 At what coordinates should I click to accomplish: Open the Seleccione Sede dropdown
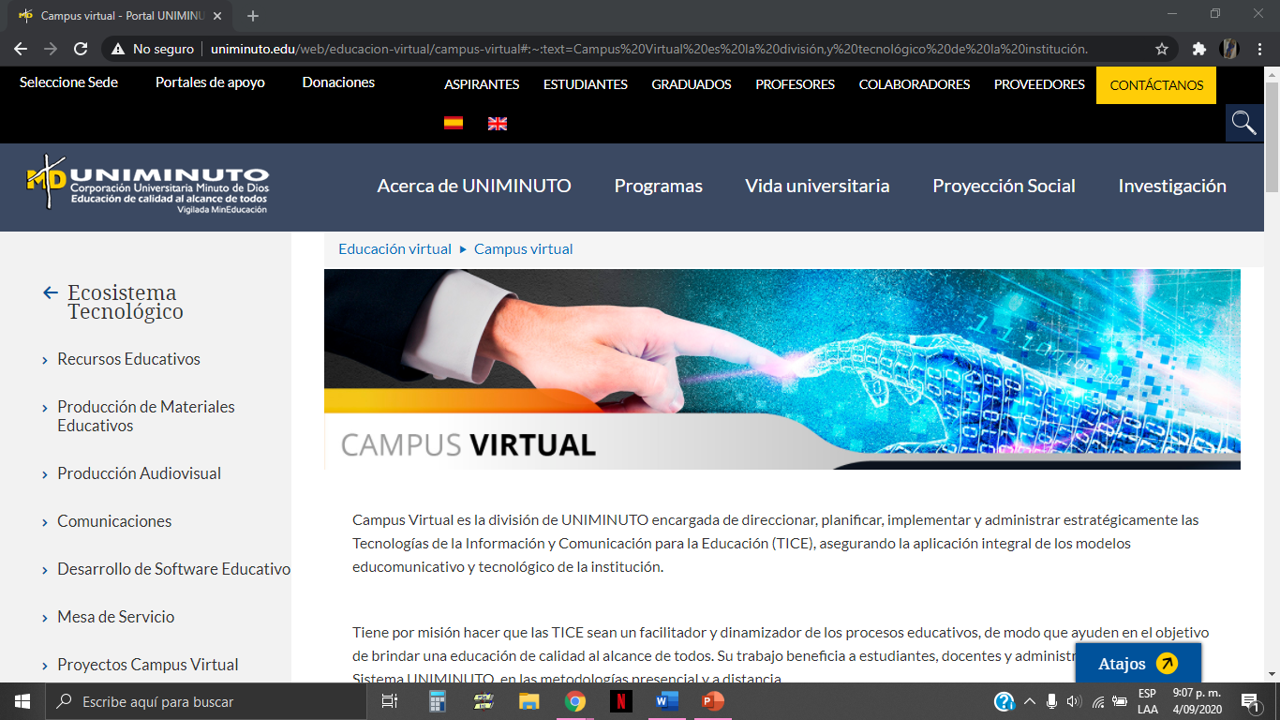(x=69, y=82)
